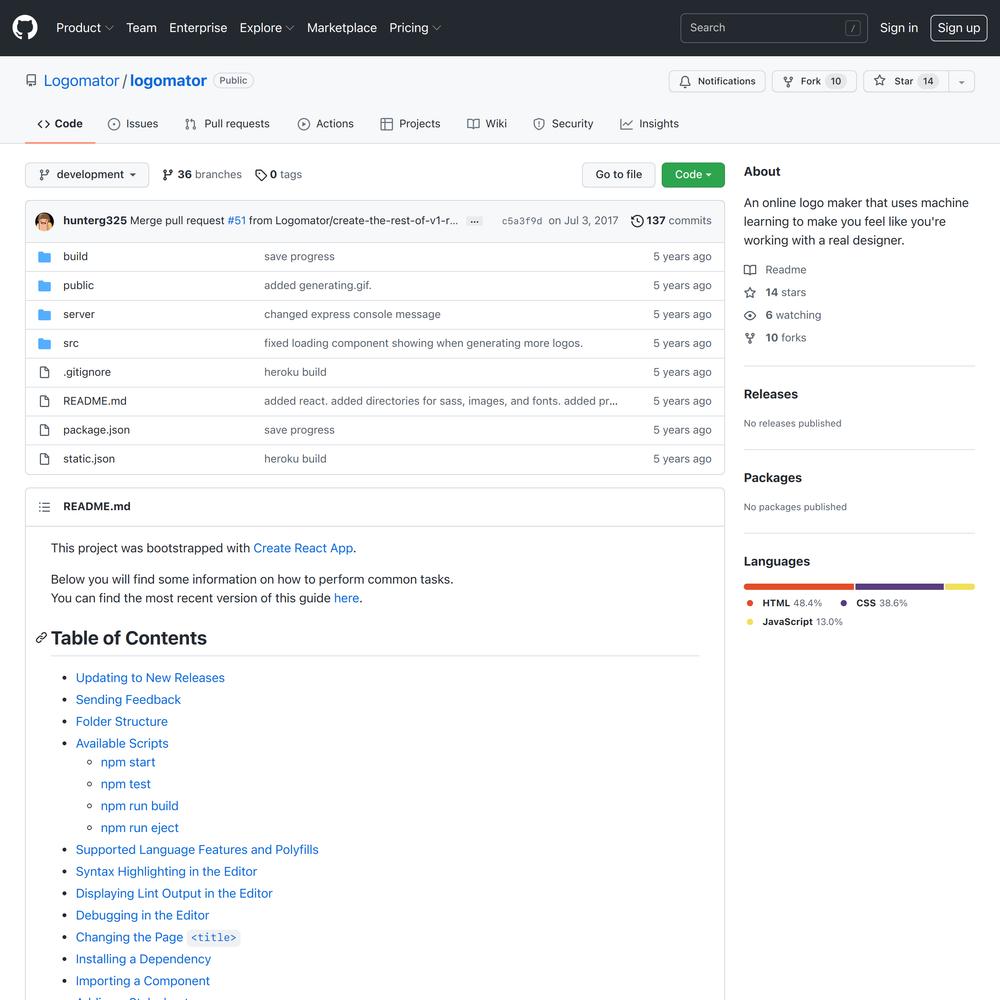Image resolution: width=1000 pixels, height=1000 pixels.
Task: Expand the Pricing menu
Action: (x=415, y=28)
